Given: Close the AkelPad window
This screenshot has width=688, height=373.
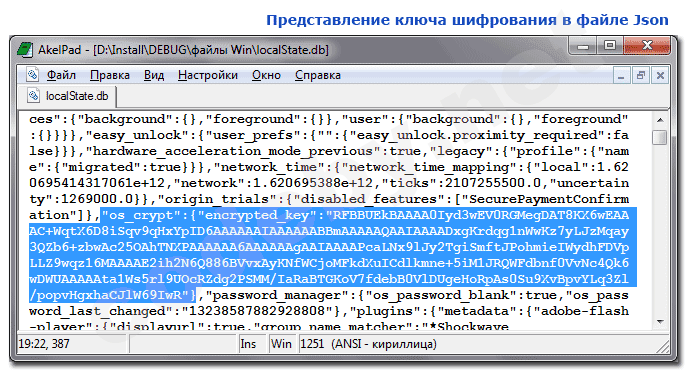Looking at the screenshot, I should pos(647,46).
